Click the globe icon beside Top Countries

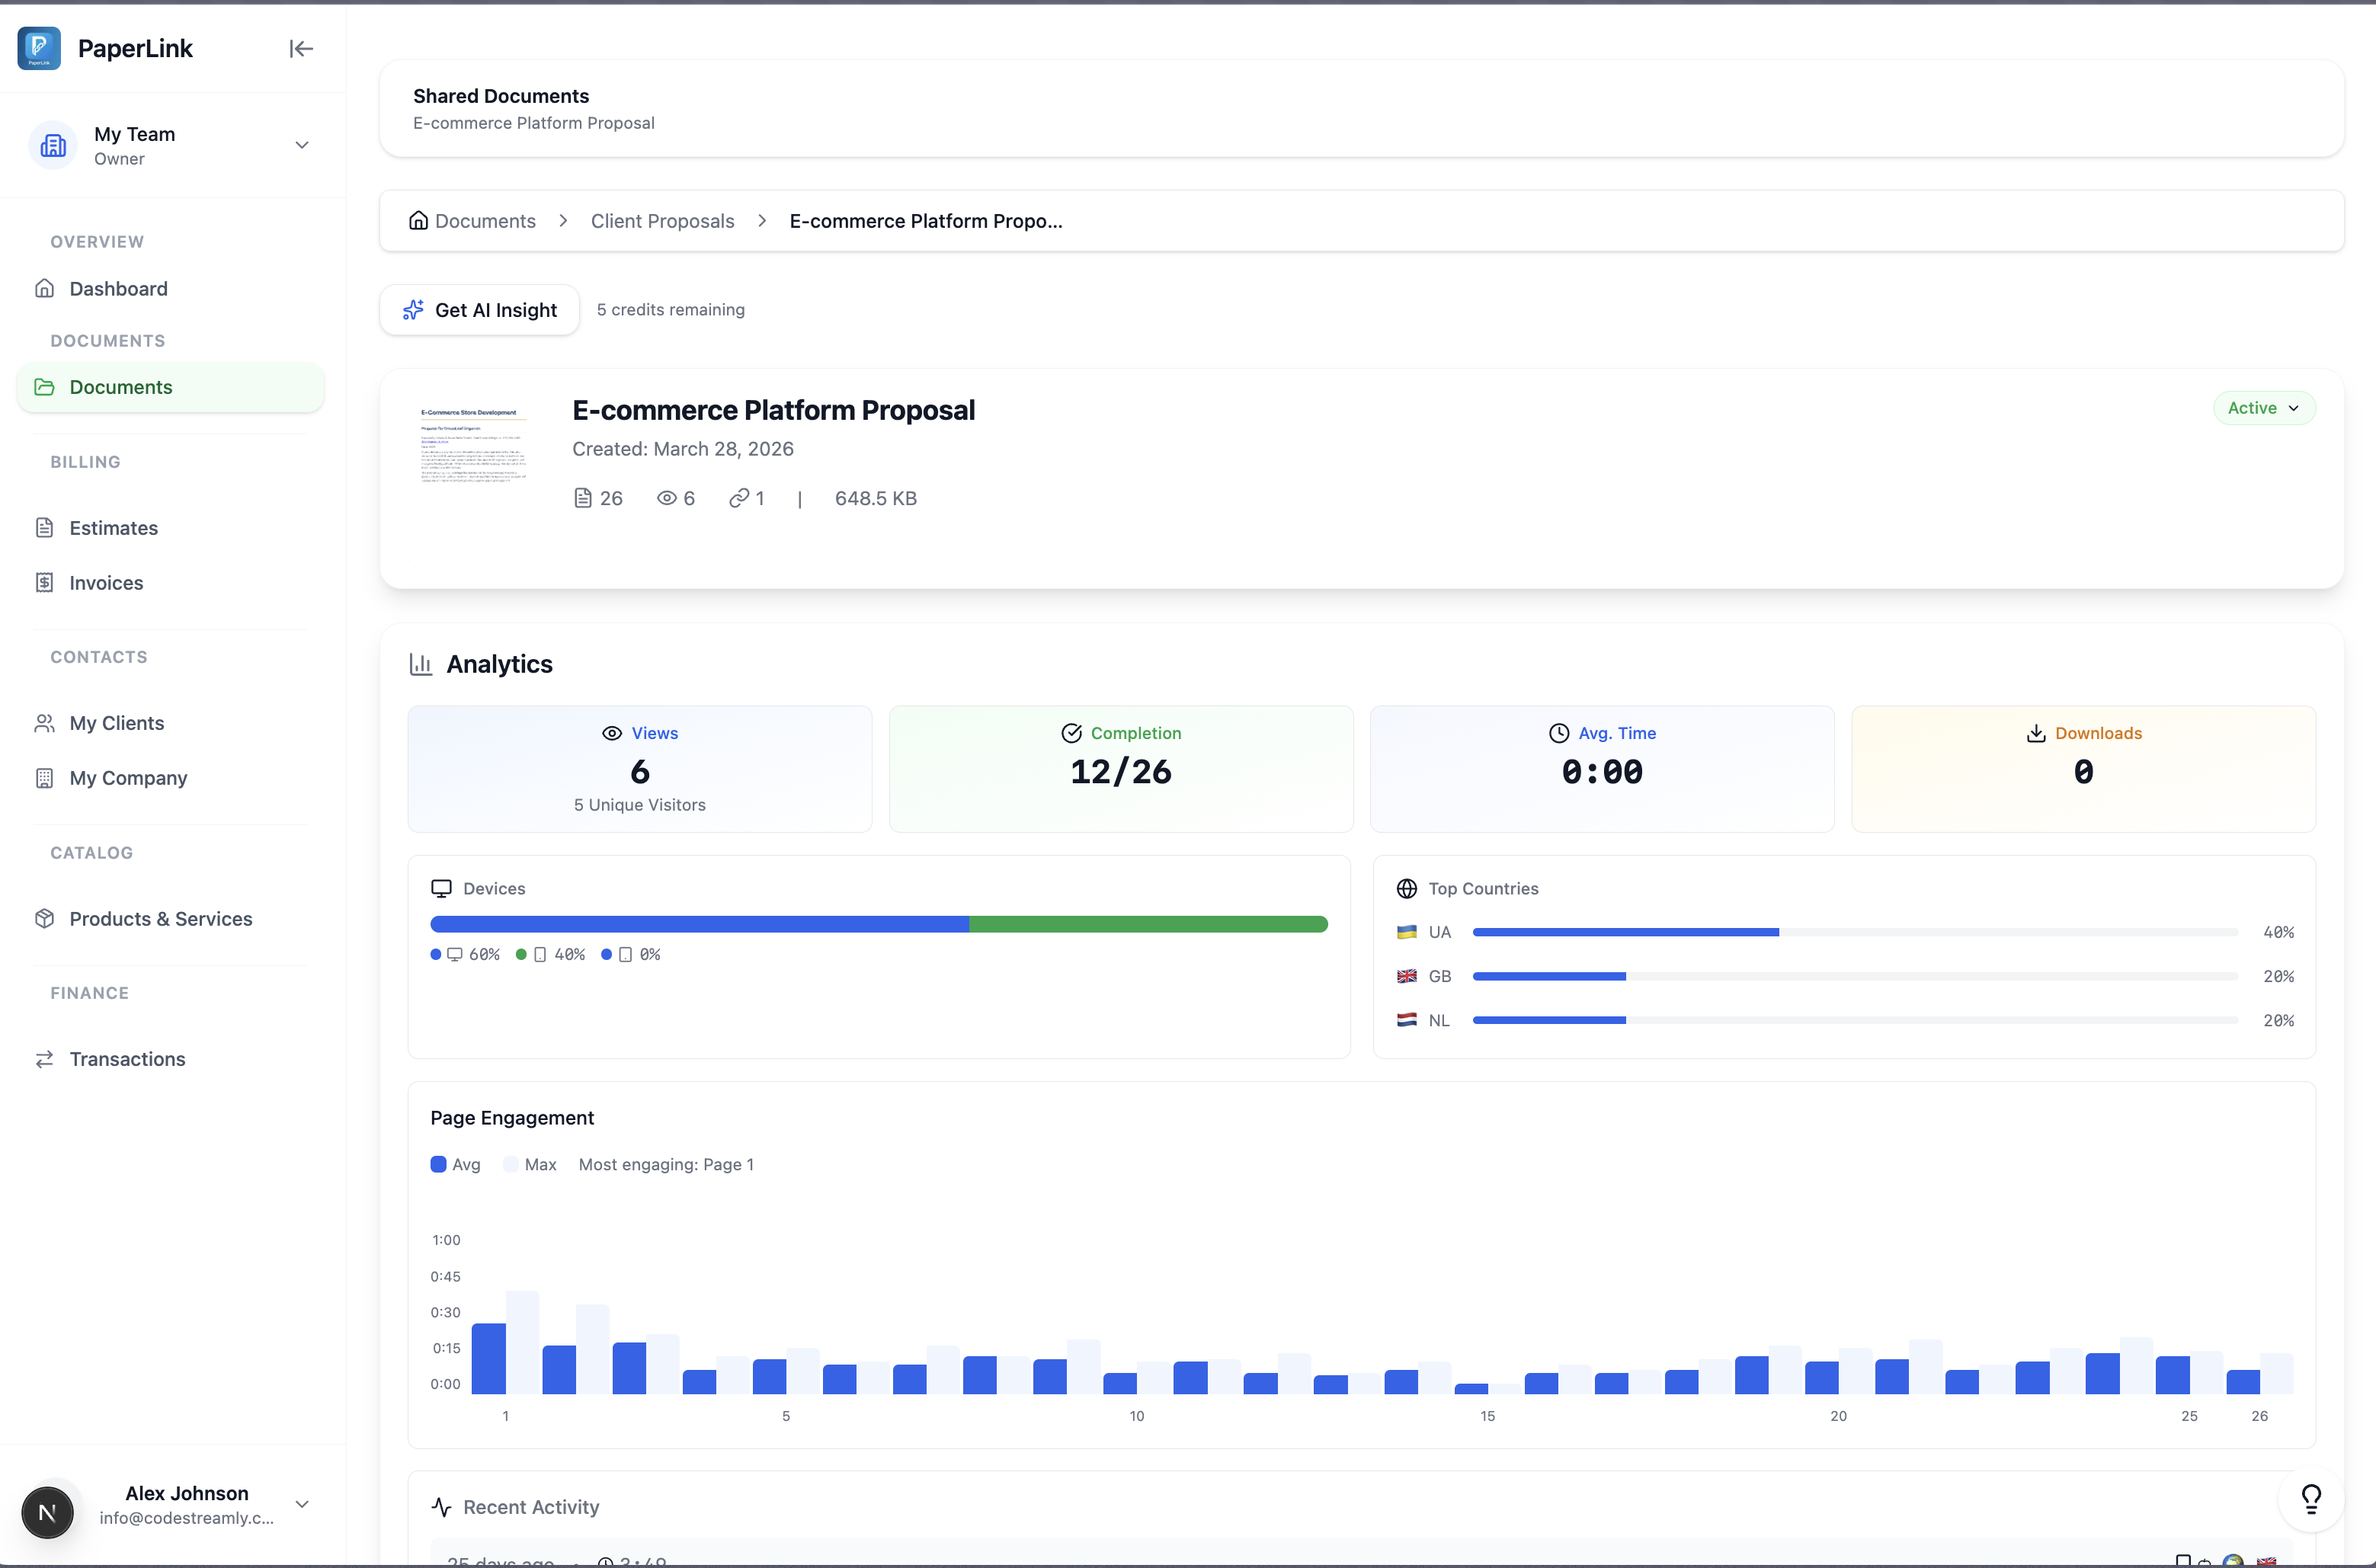point(1406,888)
